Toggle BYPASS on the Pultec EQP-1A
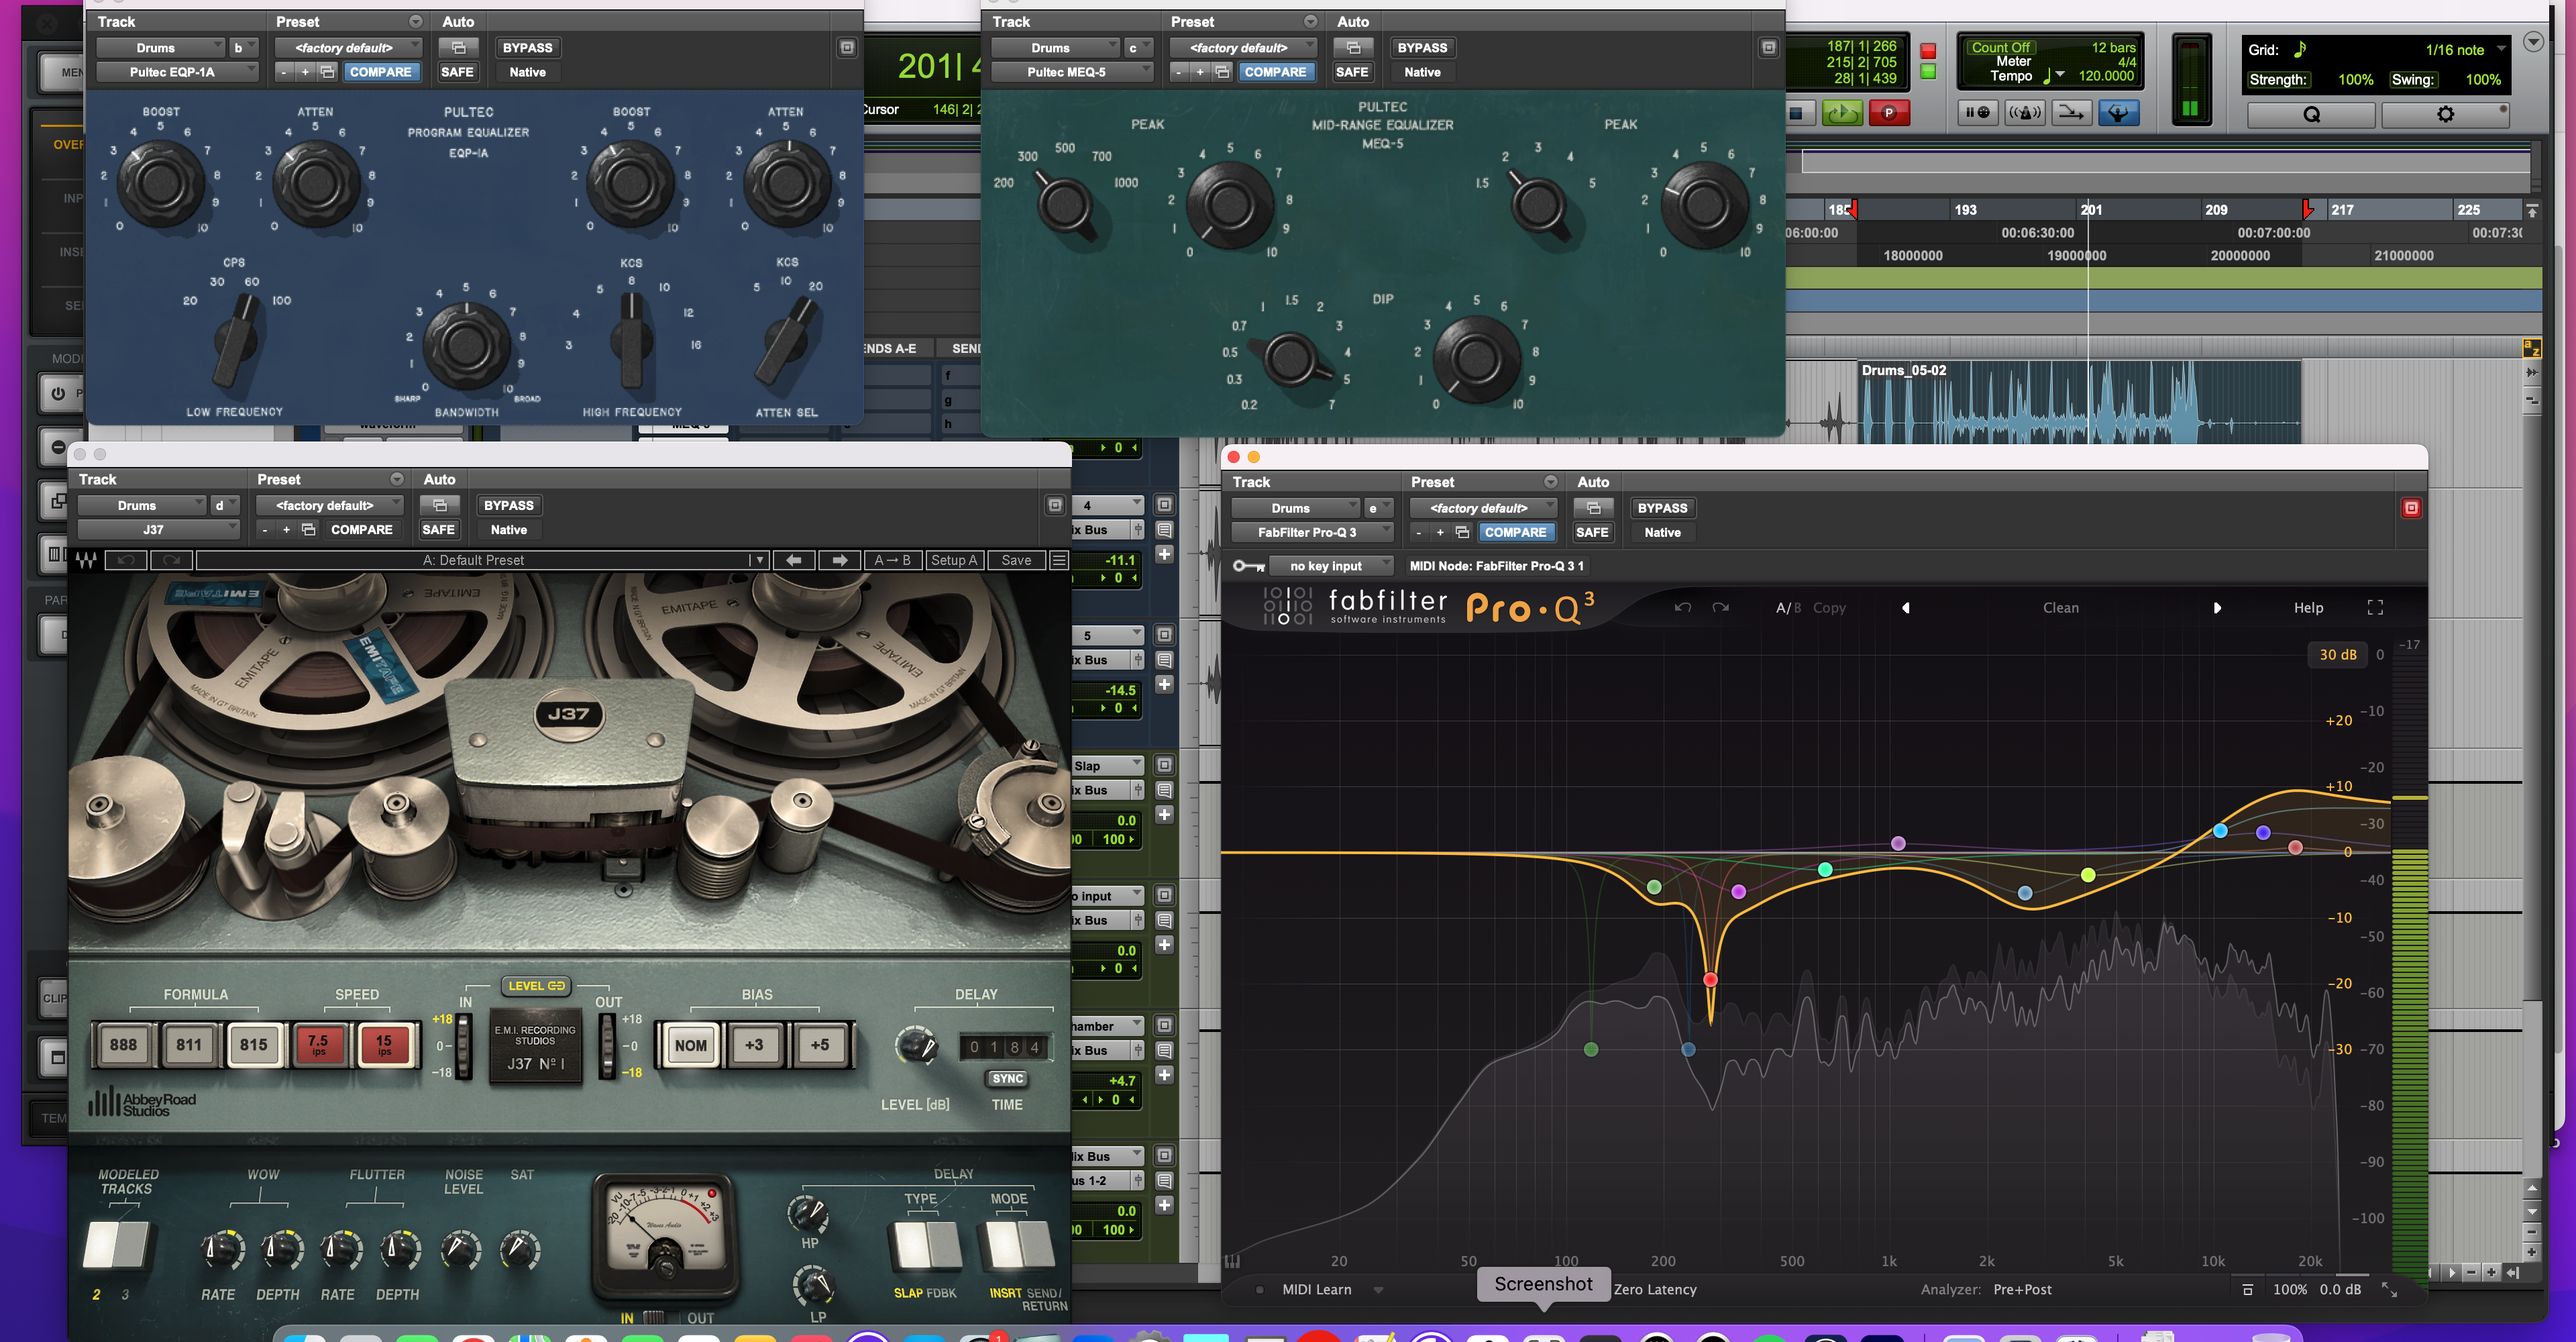2576x1342 pixels. pyautogui.click(x=527, y=47)
